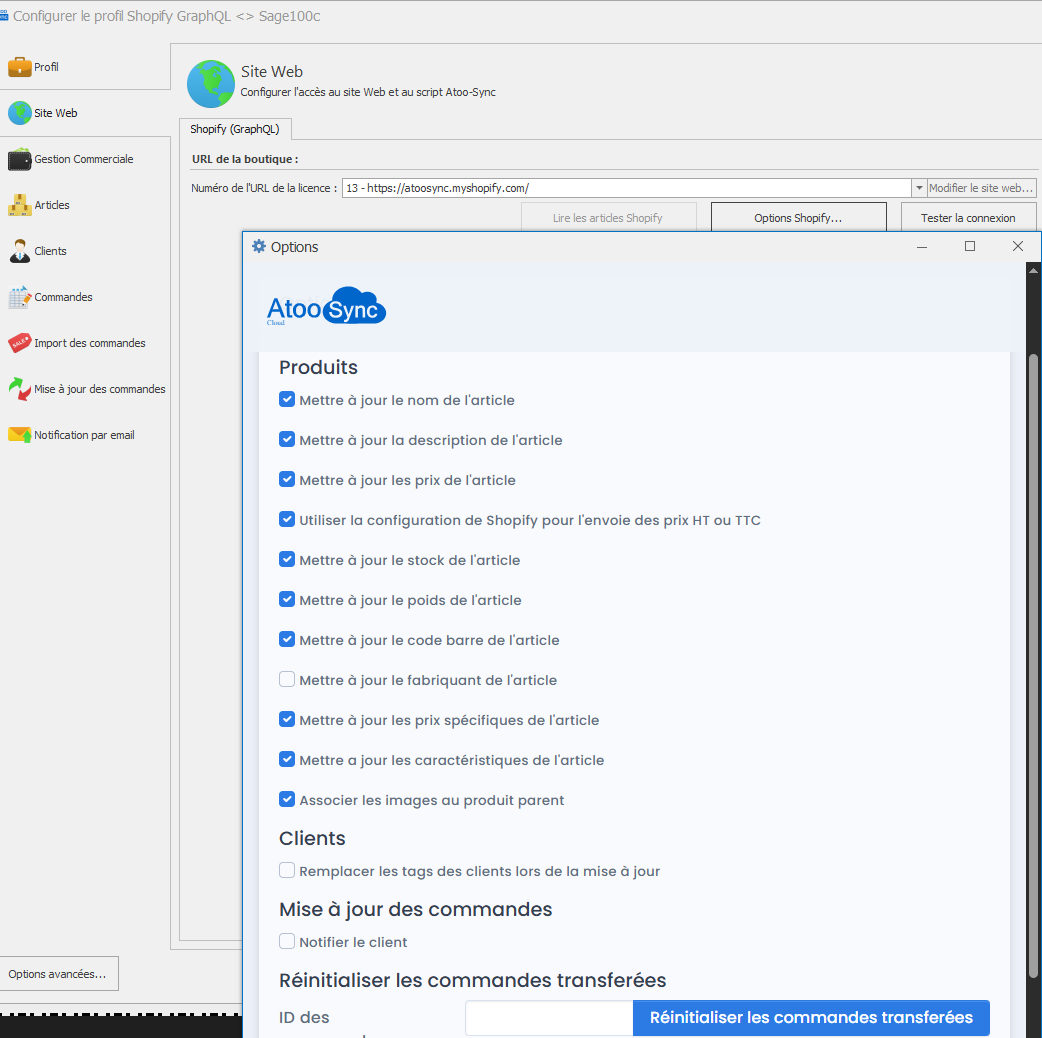Click the licence URL combo box field

point(627,188)
